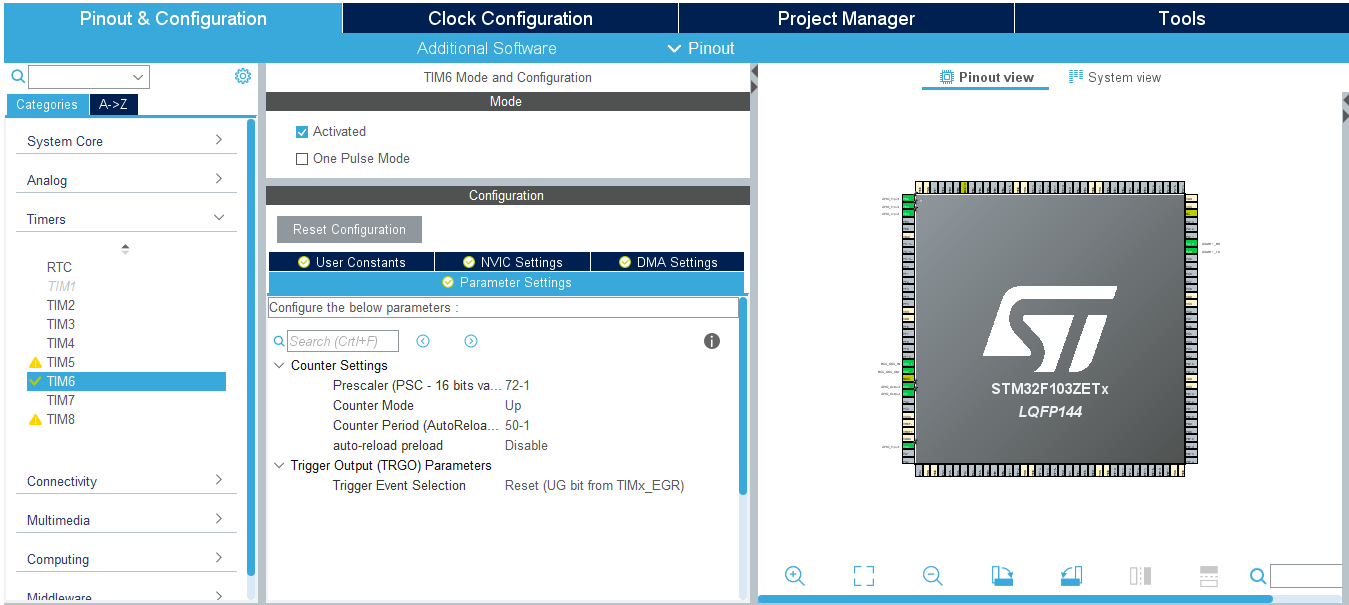
Task: Open DMA Settings tab
Action: click(668, 262)
